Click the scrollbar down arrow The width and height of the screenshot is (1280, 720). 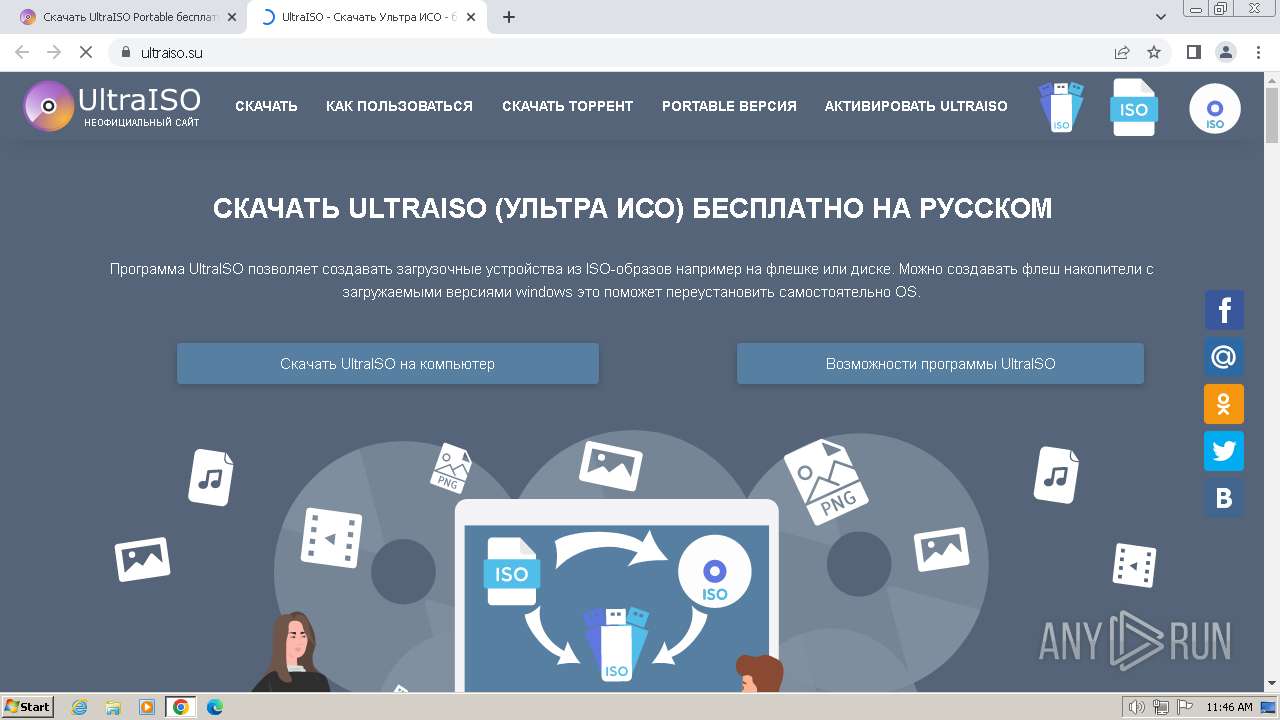tap(1272, 684)
